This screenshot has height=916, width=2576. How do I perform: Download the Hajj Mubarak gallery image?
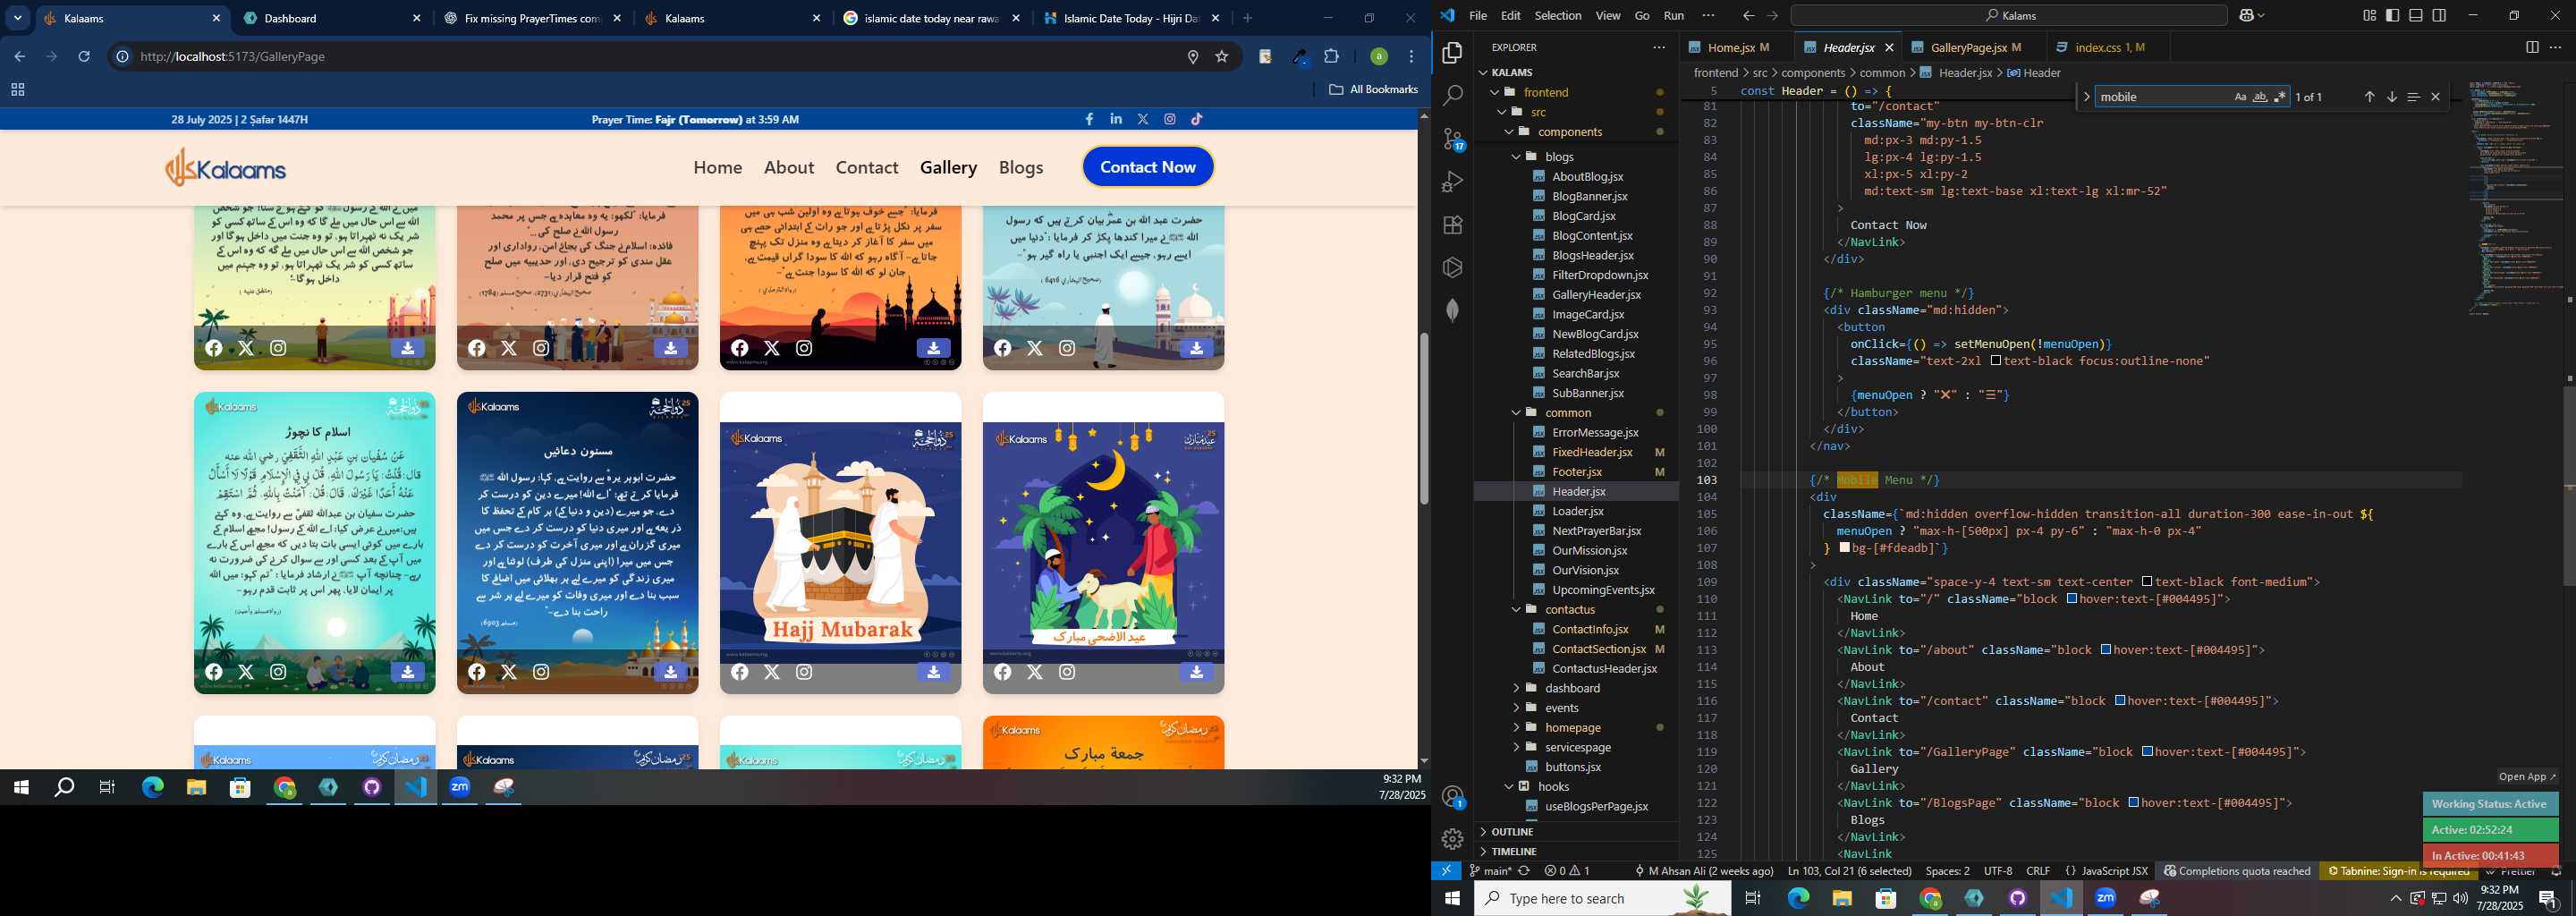(933, 672)
